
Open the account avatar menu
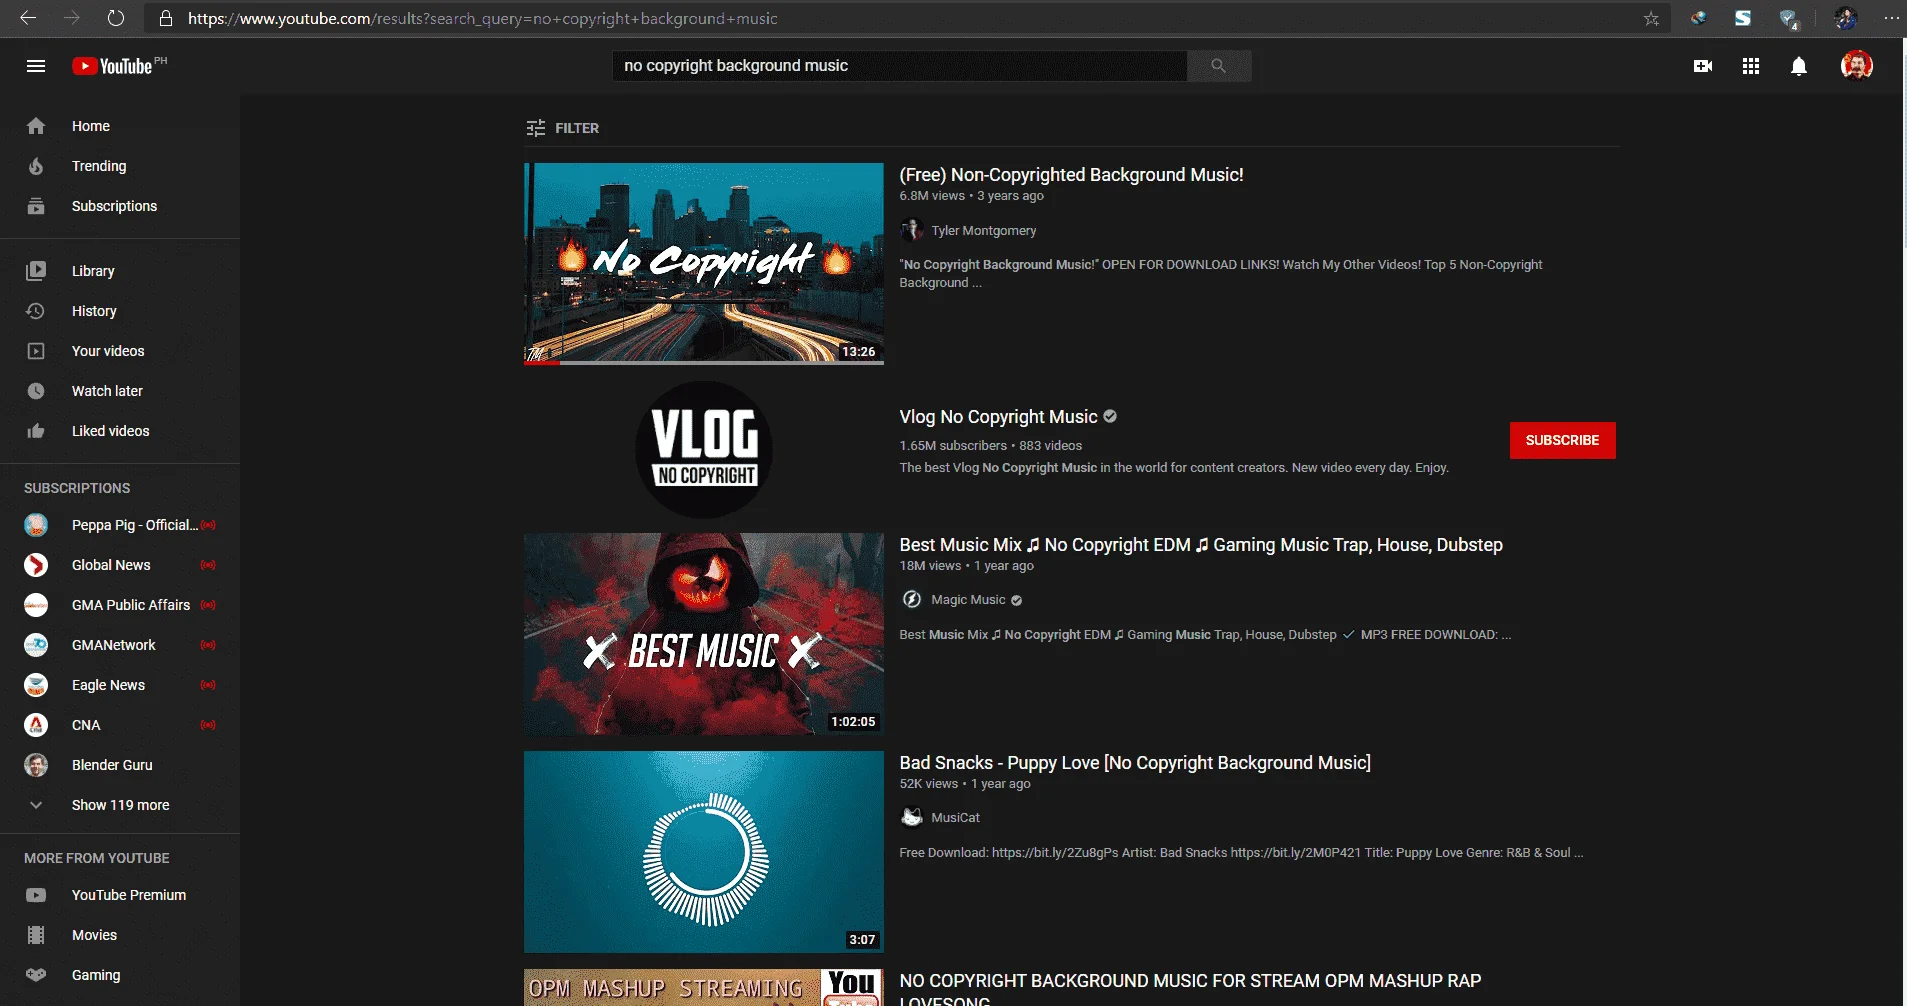(x=1857, y=66)
